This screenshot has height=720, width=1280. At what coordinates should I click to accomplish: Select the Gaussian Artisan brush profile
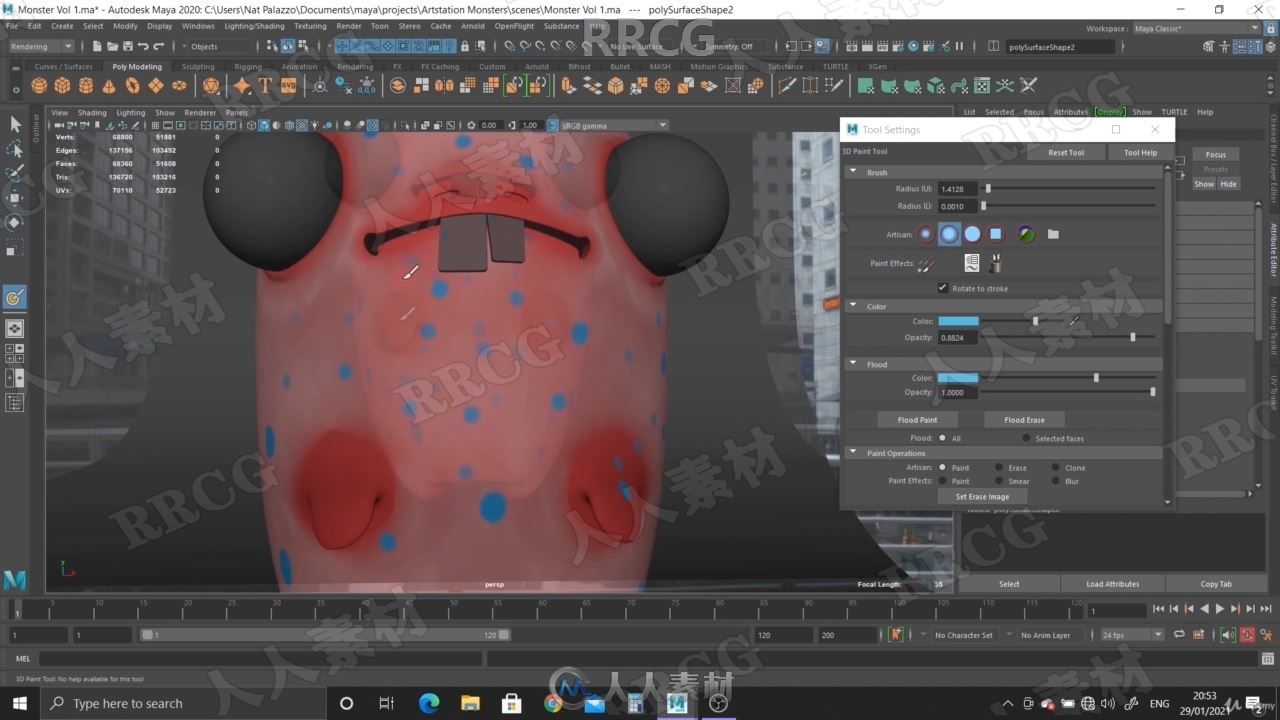pyautogui.click(x=926, y=234)
